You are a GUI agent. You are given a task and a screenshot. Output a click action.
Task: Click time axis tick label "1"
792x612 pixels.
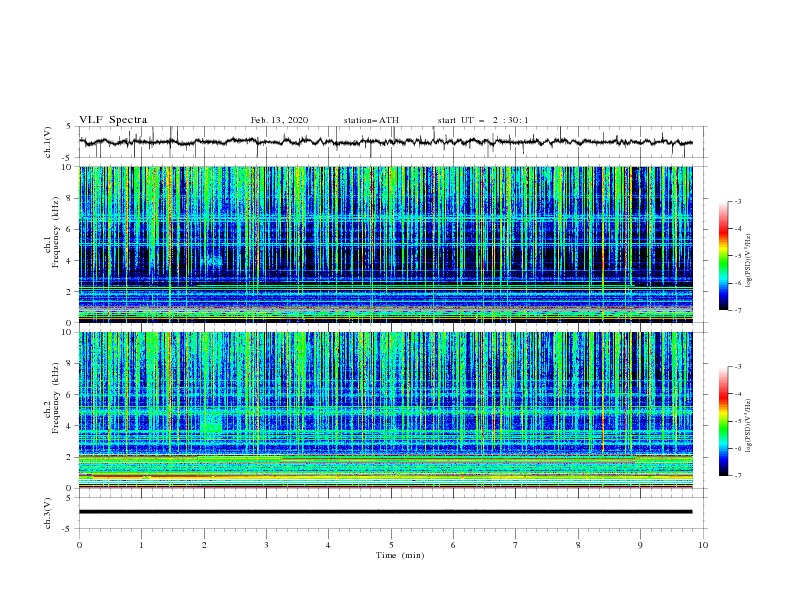point(141,545)
